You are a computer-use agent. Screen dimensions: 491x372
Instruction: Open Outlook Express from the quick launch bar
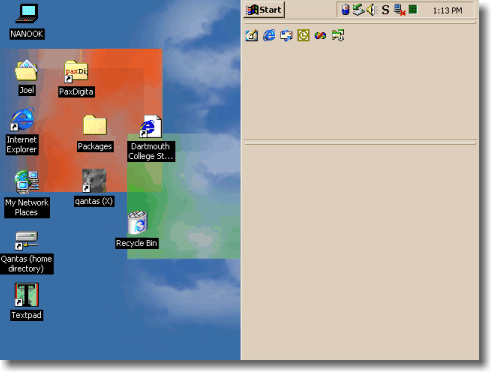pos(286,35)
